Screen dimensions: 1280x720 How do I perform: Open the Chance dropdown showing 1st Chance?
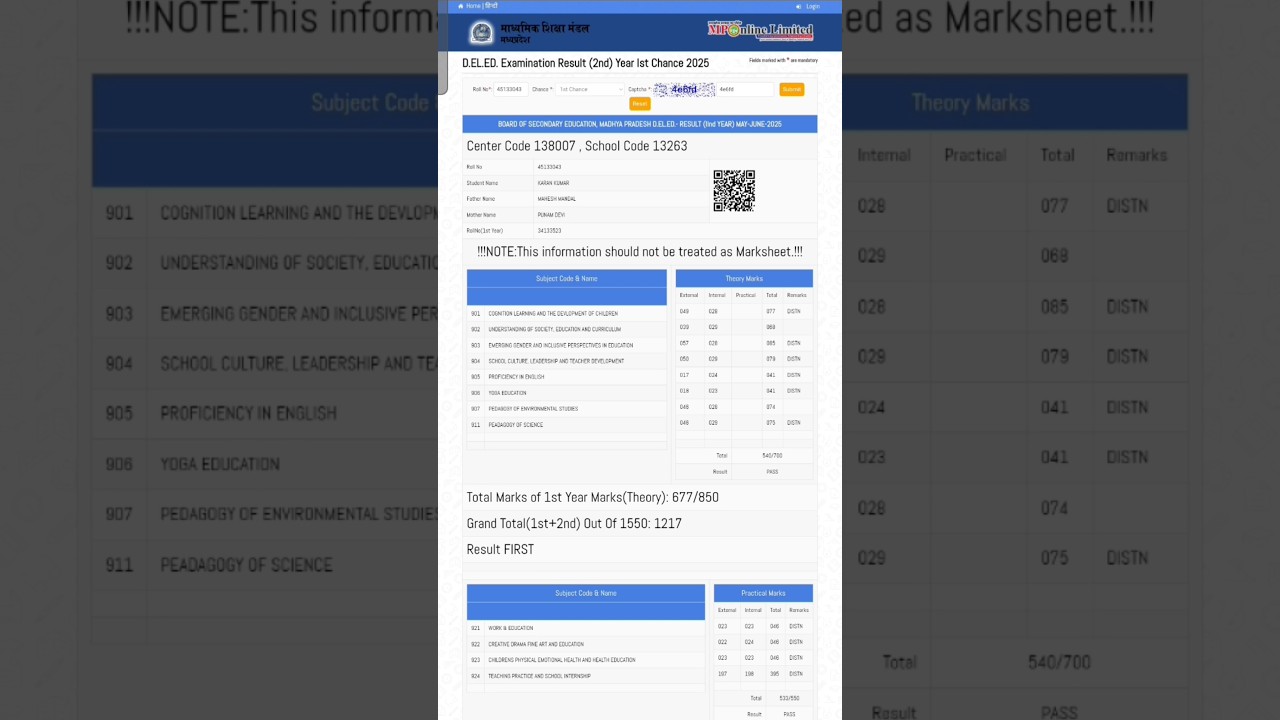(590, 89)
